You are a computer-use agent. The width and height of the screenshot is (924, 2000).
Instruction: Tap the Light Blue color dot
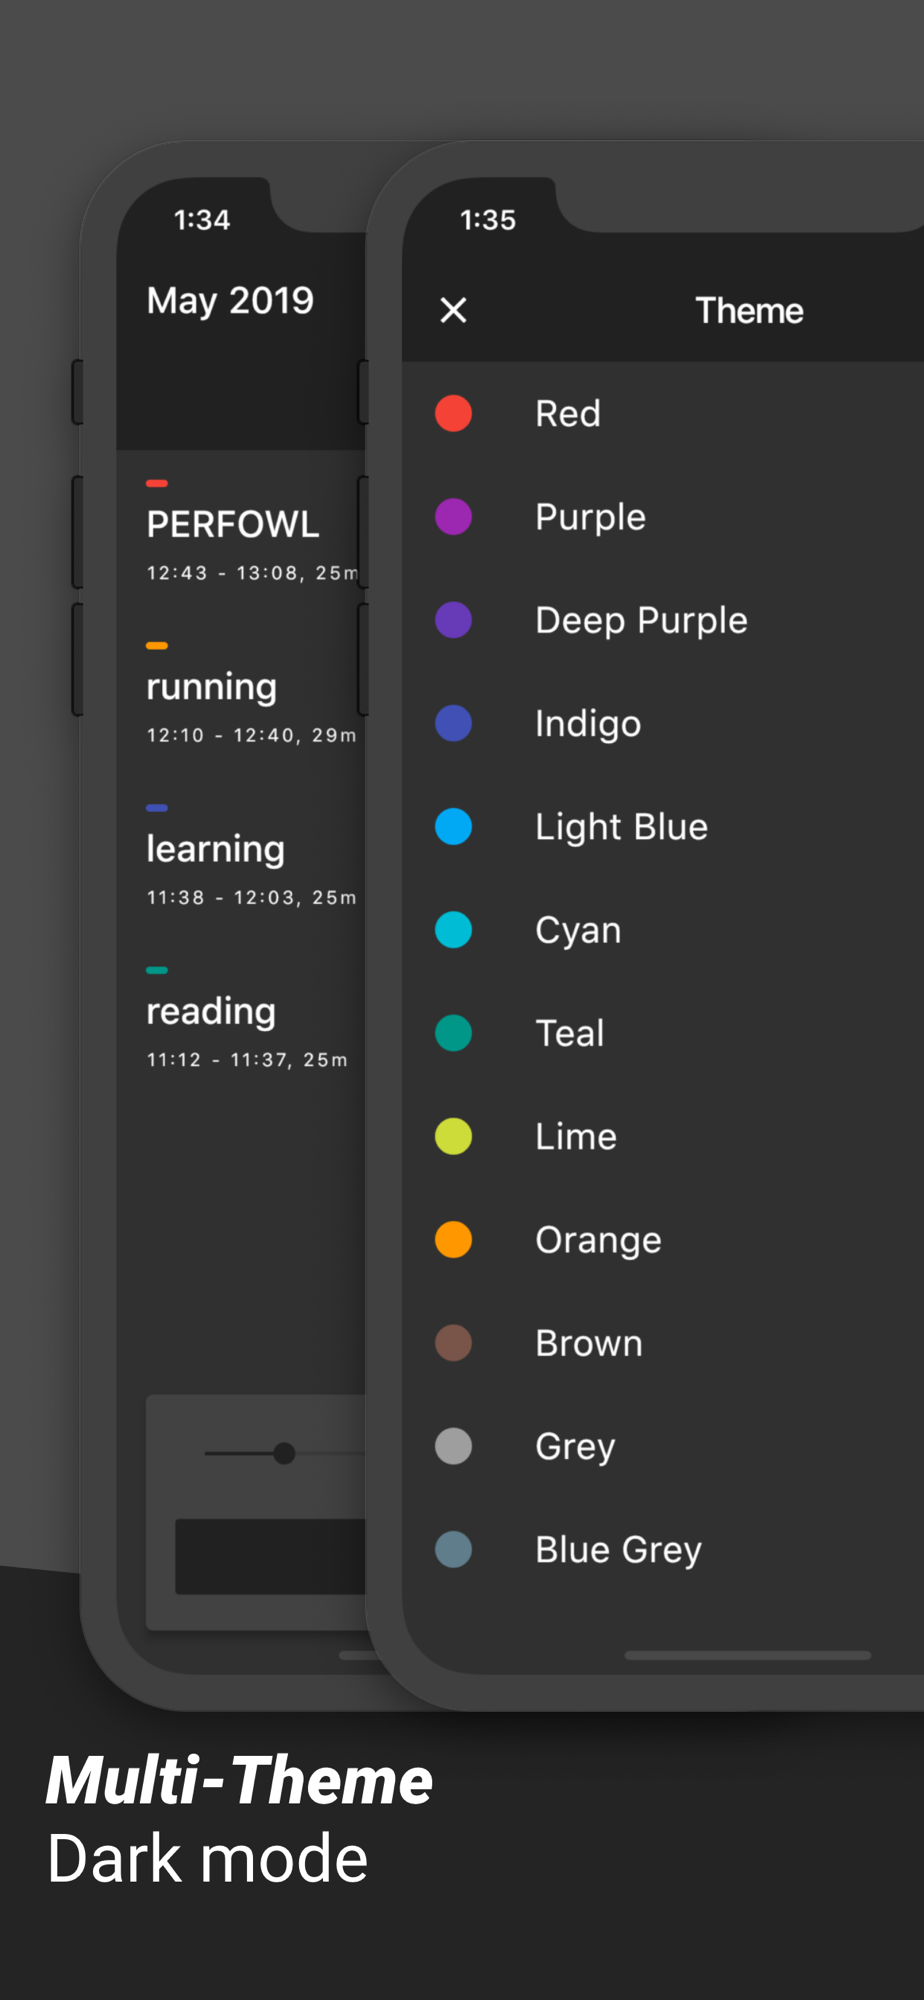453,827
